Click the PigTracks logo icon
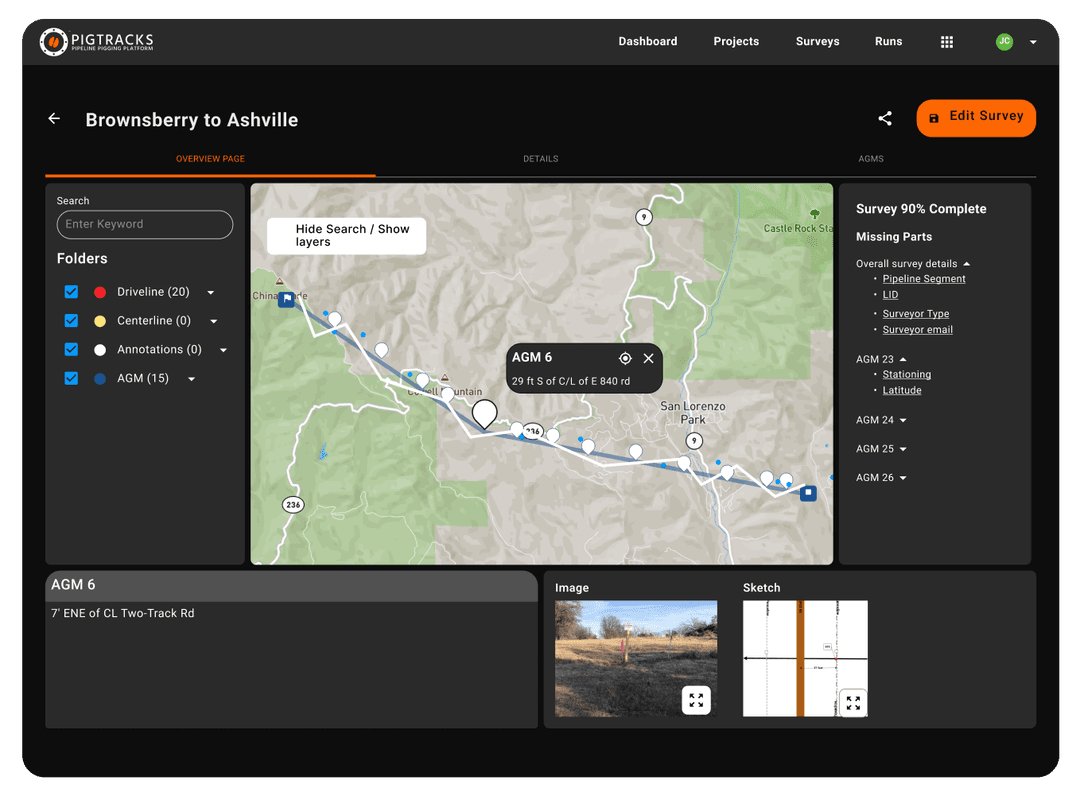The image size is (1080, 799). click(x=53, y=41)
